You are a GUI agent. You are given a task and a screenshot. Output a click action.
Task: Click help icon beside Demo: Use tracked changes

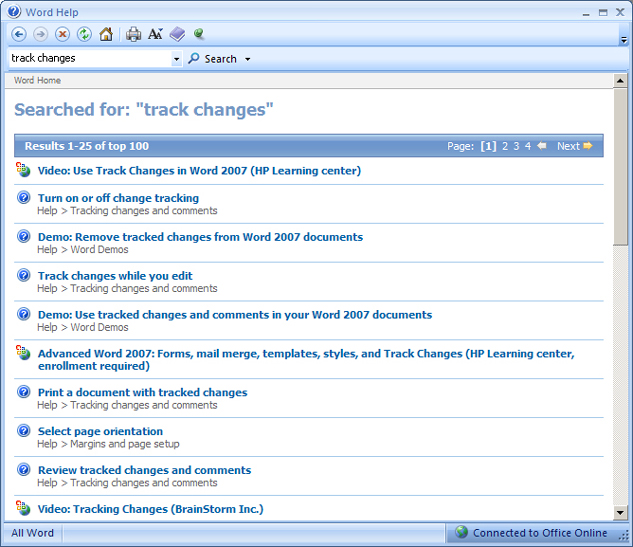24,314
